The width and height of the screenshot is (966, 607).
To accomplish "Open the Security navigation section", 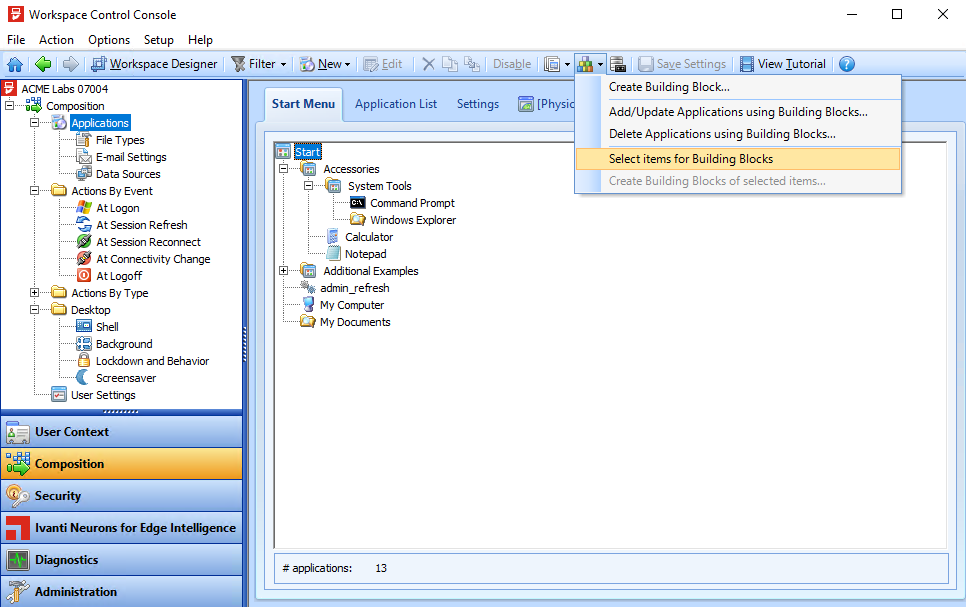I will pyautogui.click(x=122, y=496).
